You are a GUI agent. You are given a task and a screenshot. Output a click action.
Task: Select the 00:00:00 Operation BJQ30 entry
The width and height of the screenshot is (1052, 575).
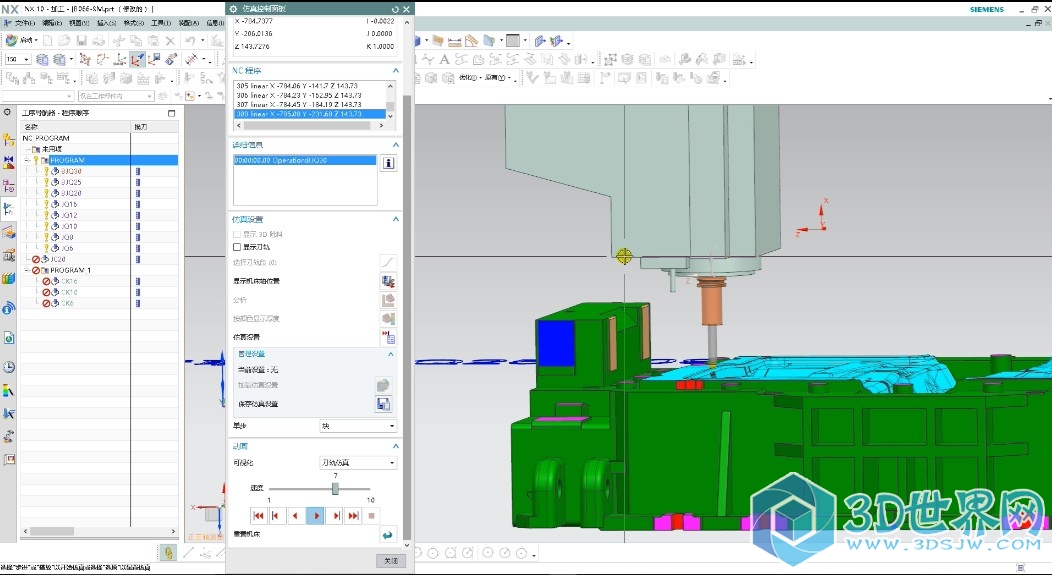click(x=305, y=160)
